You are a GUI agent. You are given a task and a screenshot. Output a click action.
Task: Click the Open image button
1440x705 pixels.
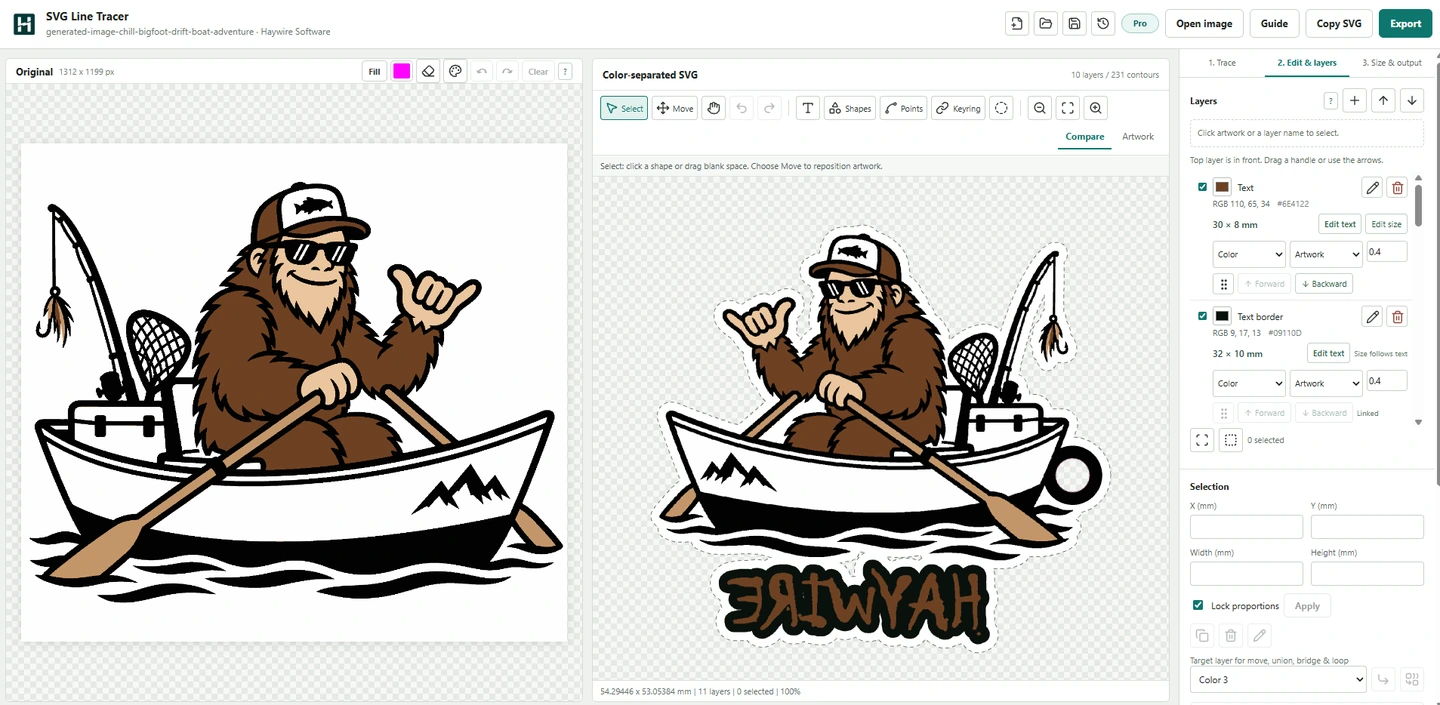[x=1204, y=24]
